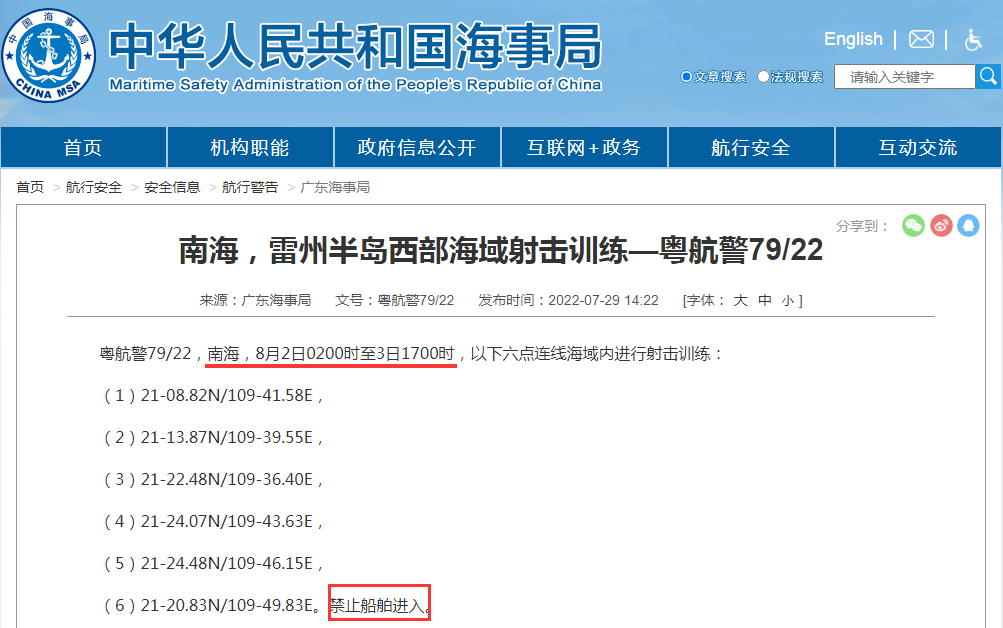Share the article via WeChat icon
Viewport: 1003px width, 628px height.
913,226
